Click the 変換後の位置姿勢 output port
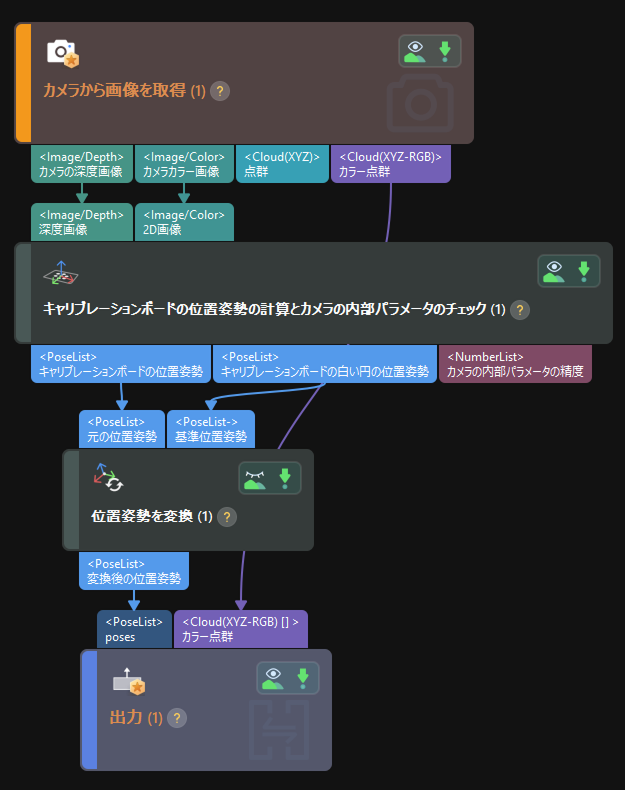Screen dimensions: 625x790 [x=134, y=571]
